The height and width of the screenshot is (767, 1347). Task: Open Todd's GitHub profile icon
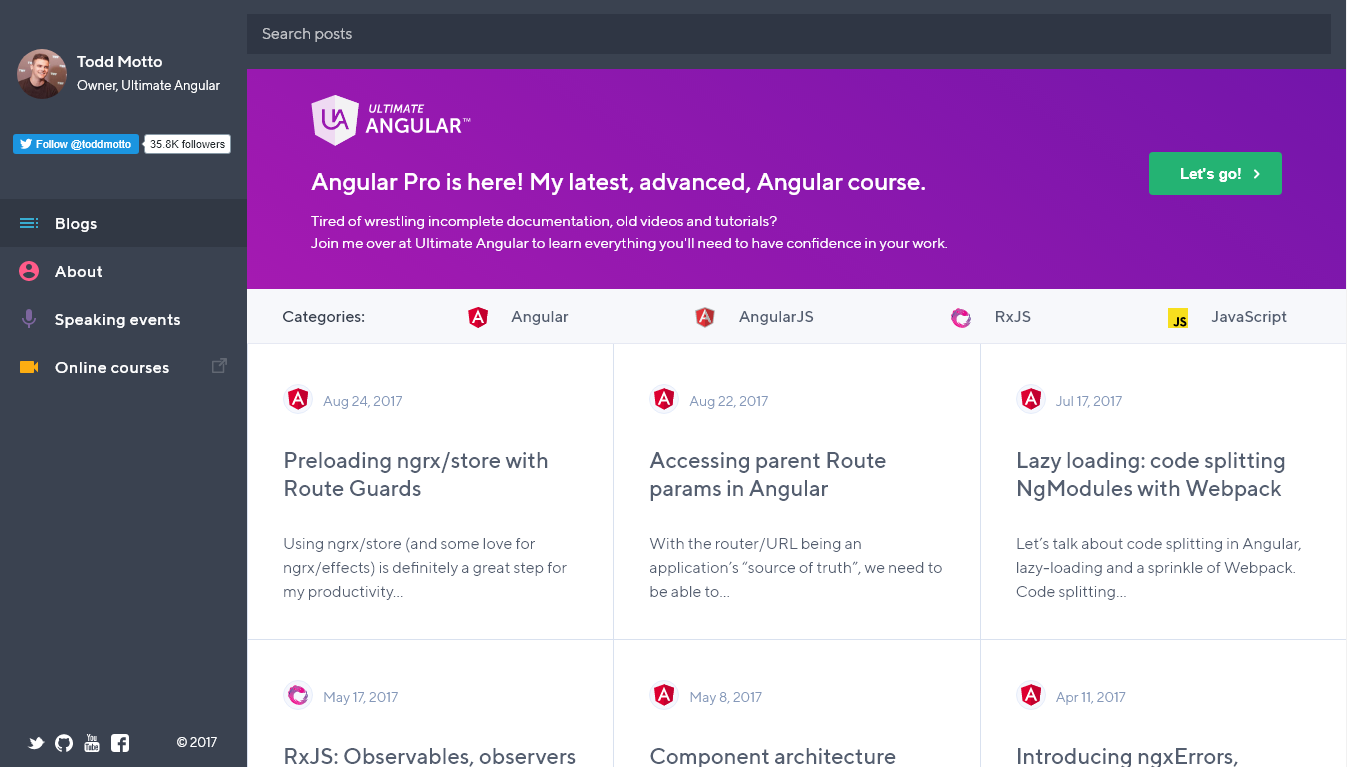[64, 743]
